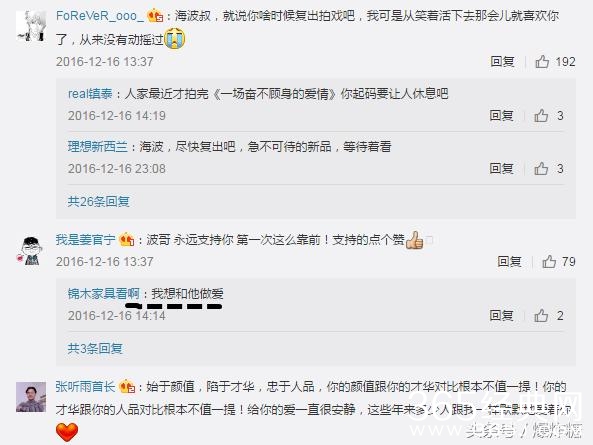Reply to 理想新西兰's comment
593x445 pixels.
(x=501, y=168)
